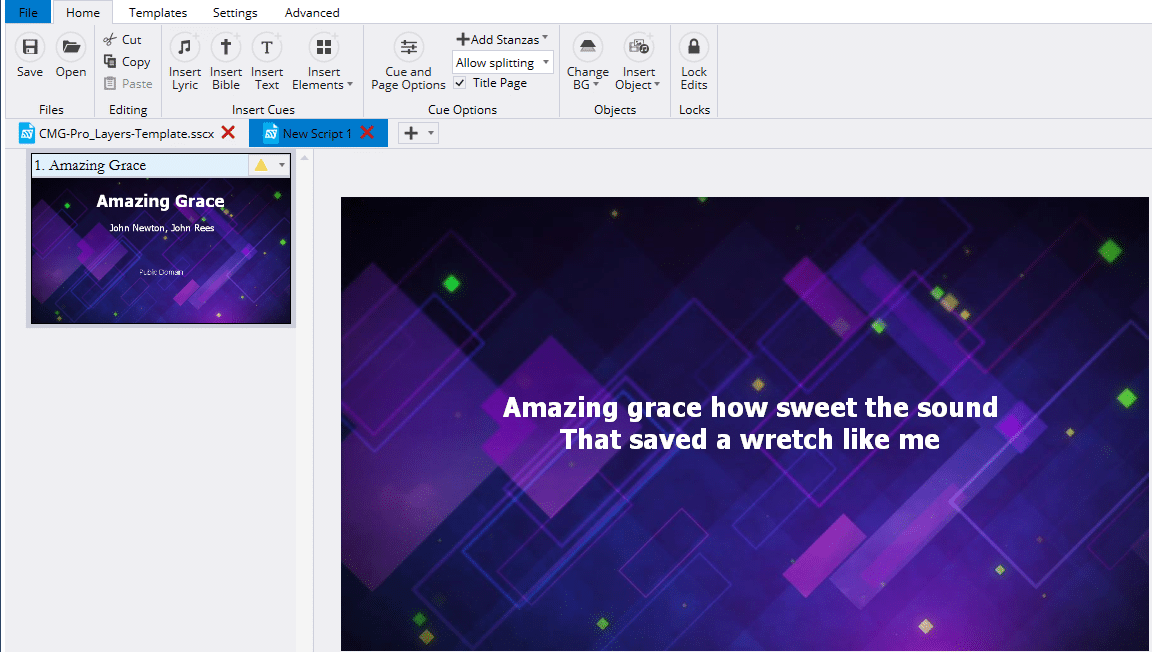The image size is (1152, 652).
Task: Click the Copy icon
Action: point(110,61)
